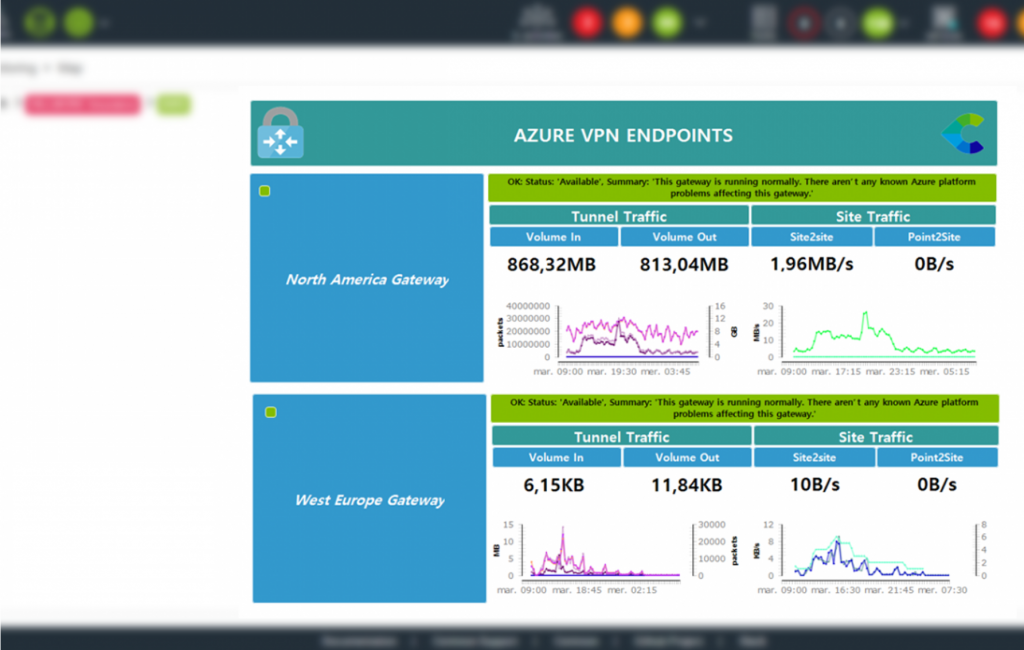Click West Europe gateway OK status message
The height and width of the screenshot is (650, 1024).
coord(744,408)
